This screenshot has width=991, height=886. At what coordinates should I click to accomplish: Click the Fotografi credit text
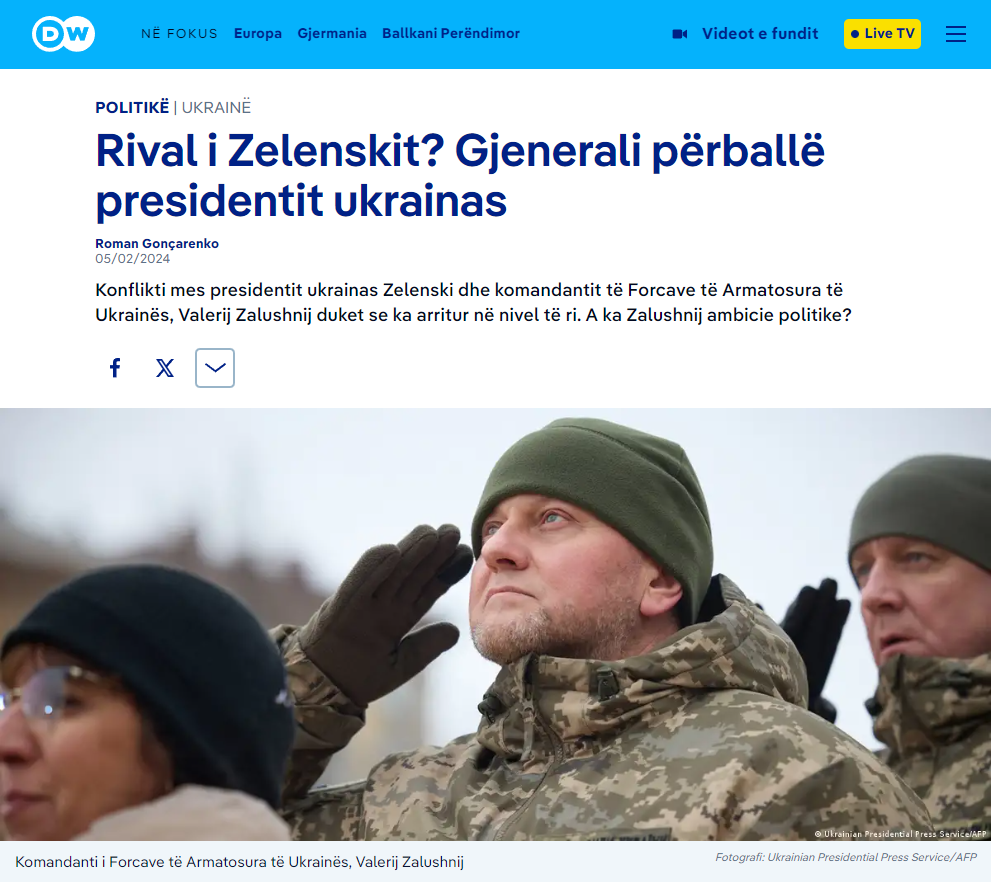click(x=846, y=857)
